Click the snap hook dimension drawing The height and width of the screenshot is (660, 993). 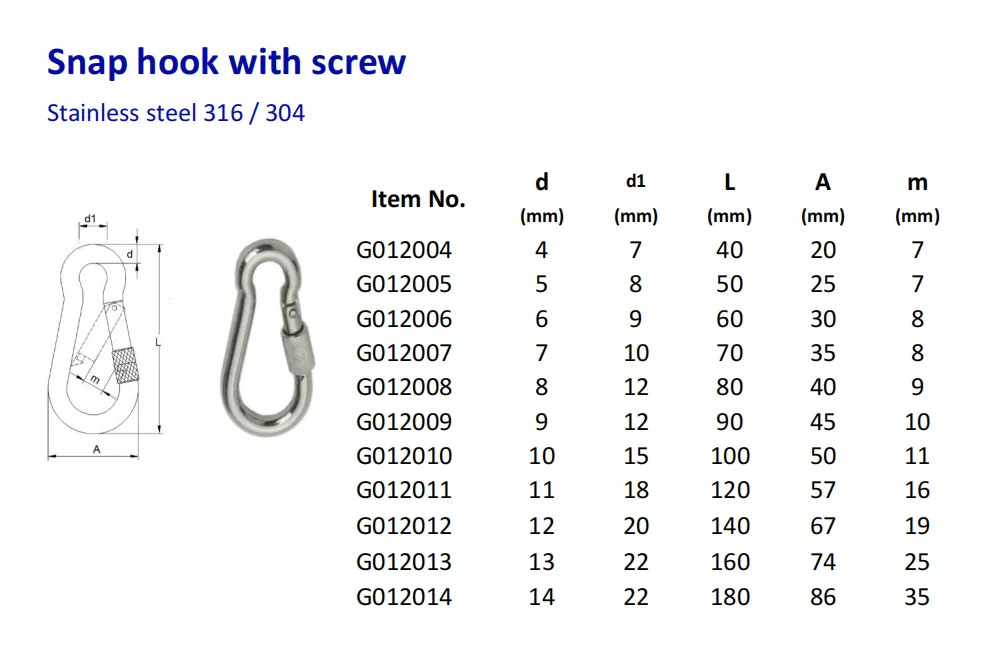point(106,337)
